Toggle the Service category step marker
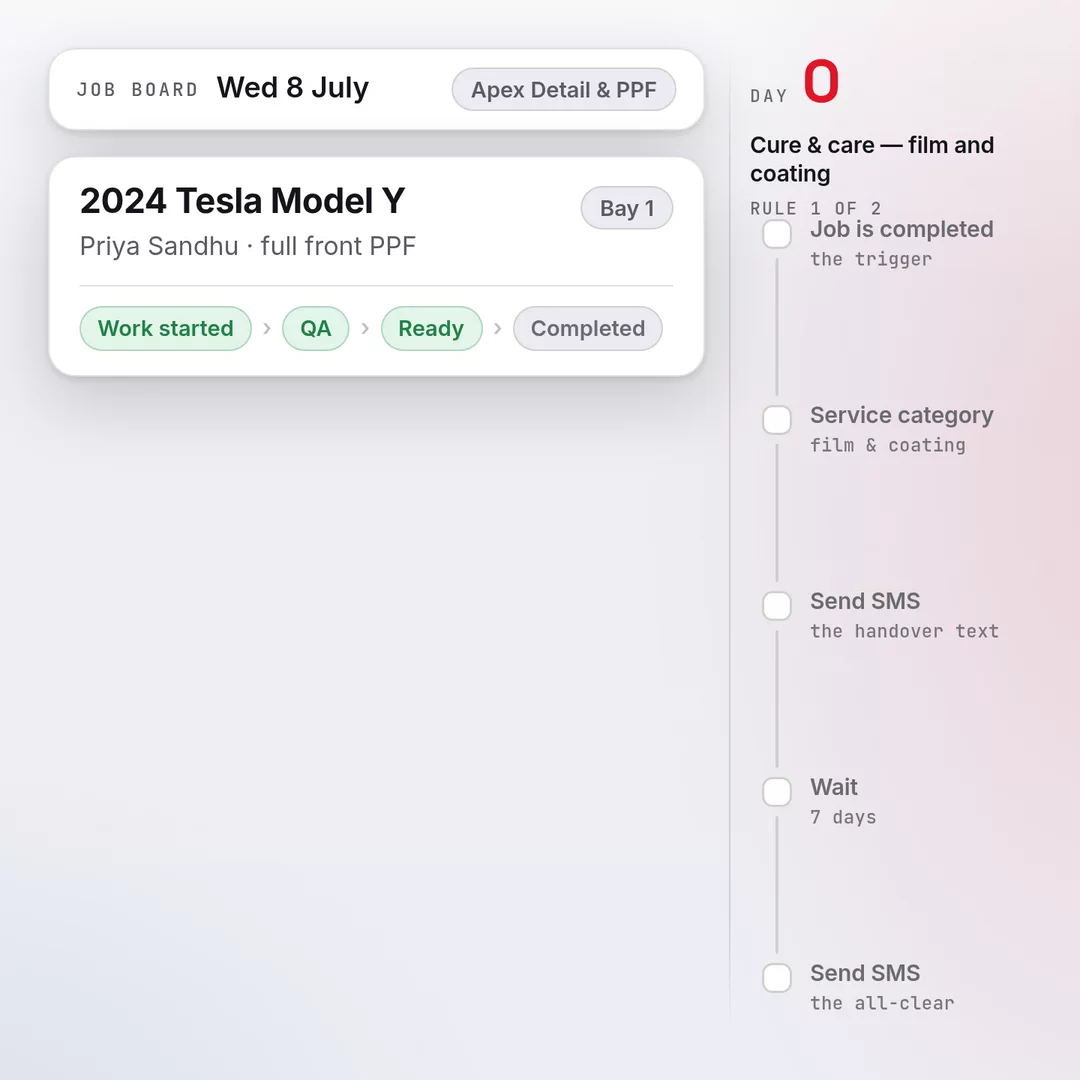 [x=777, y=420]
